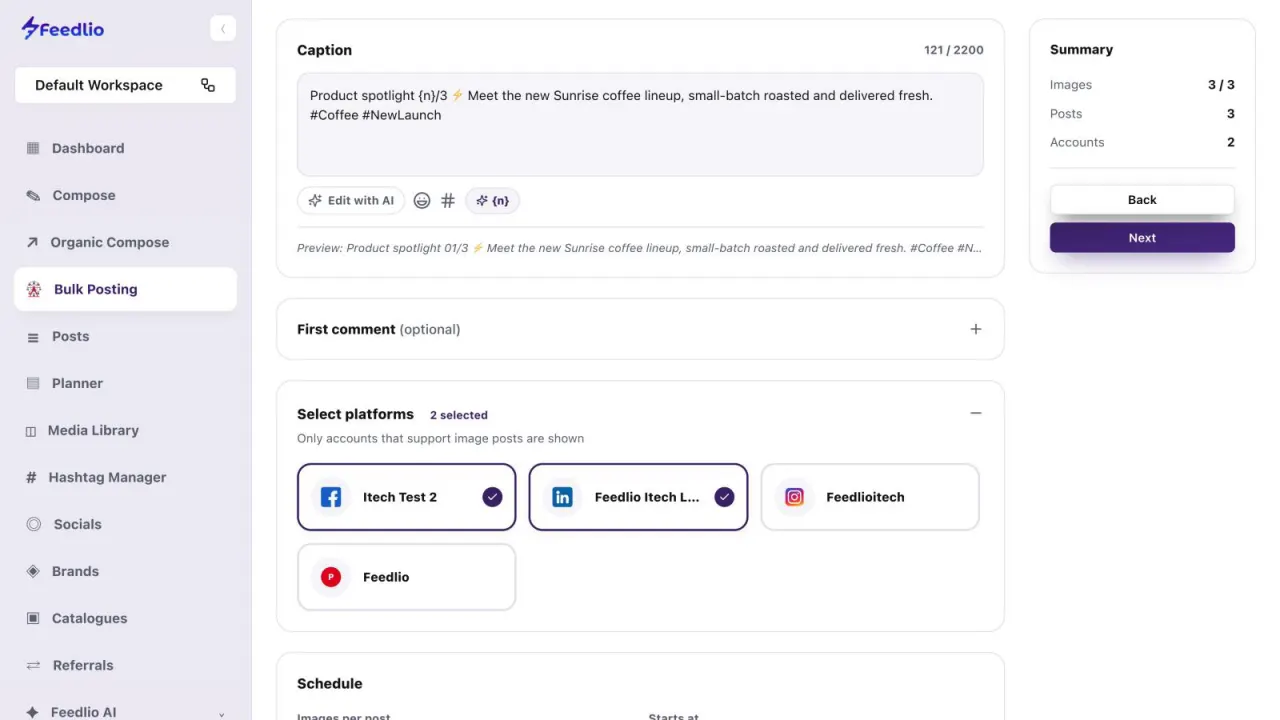The width and height of the screenshot is (1280, 720).
Task: Click the Next button
Action: (1142, 238)
